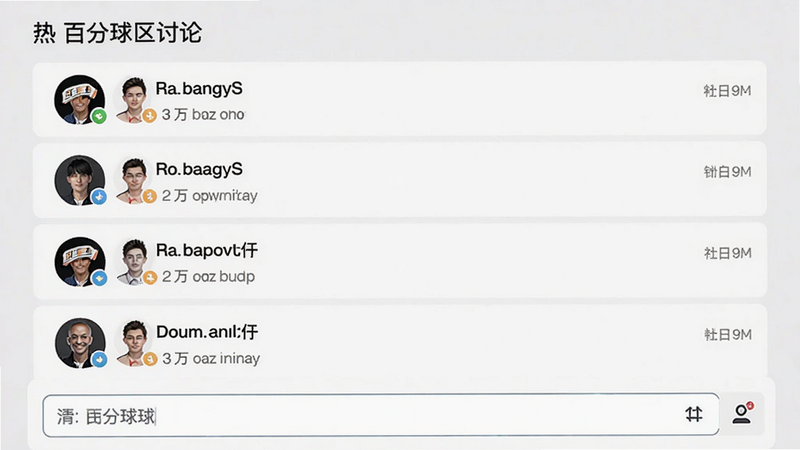Select first row's large round avatar
Screen dimensions: 800x450
pos(80,99)
